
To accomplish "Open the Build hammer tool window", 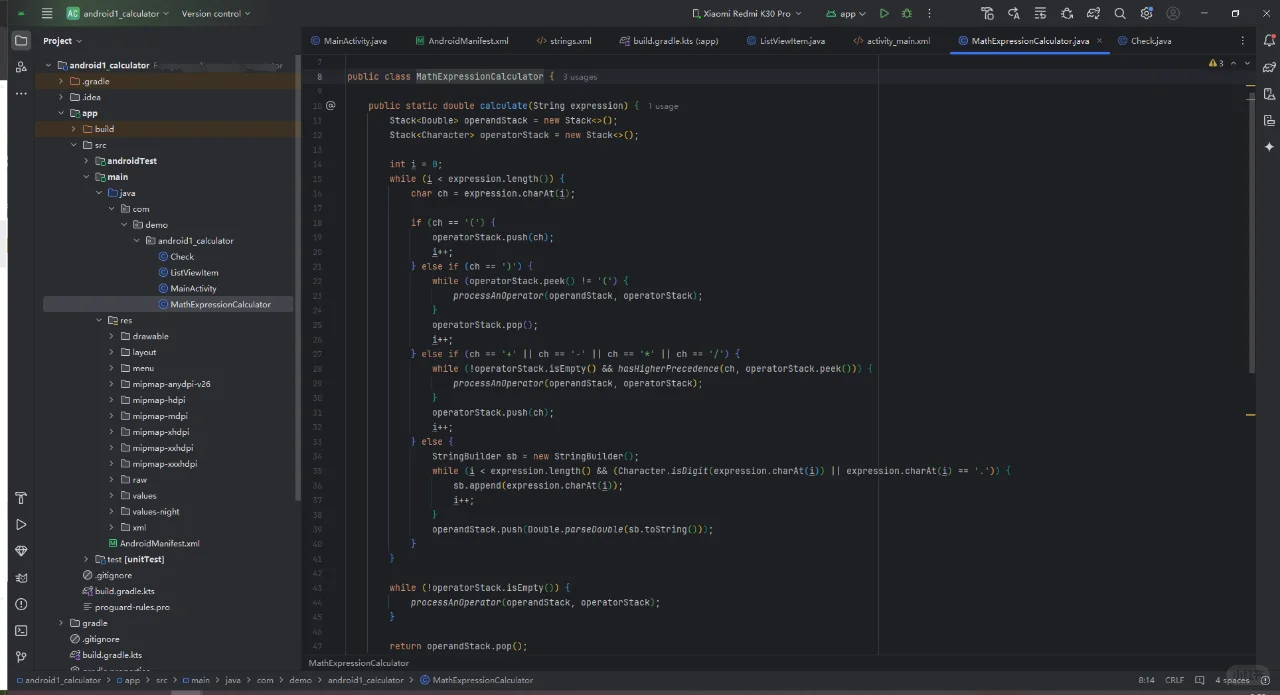I will click(x=21, y=498).
